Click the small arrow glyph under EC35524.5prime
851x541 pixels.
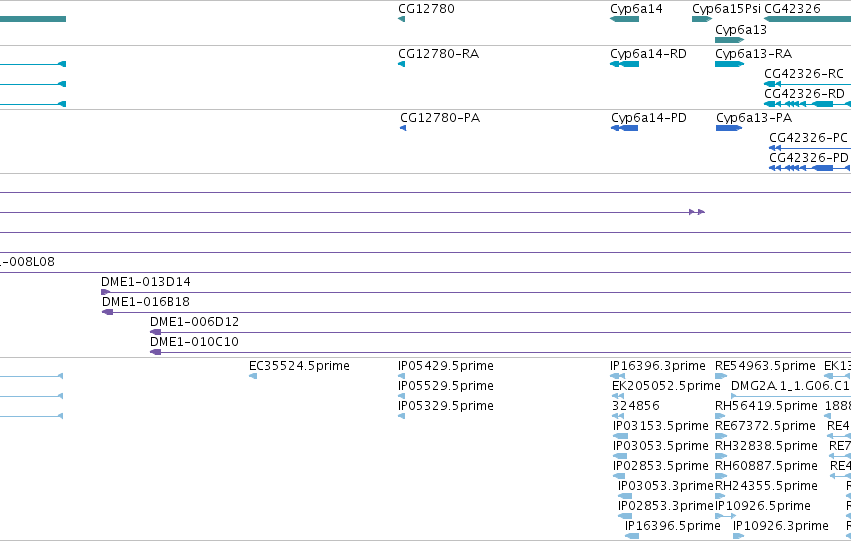253,376
